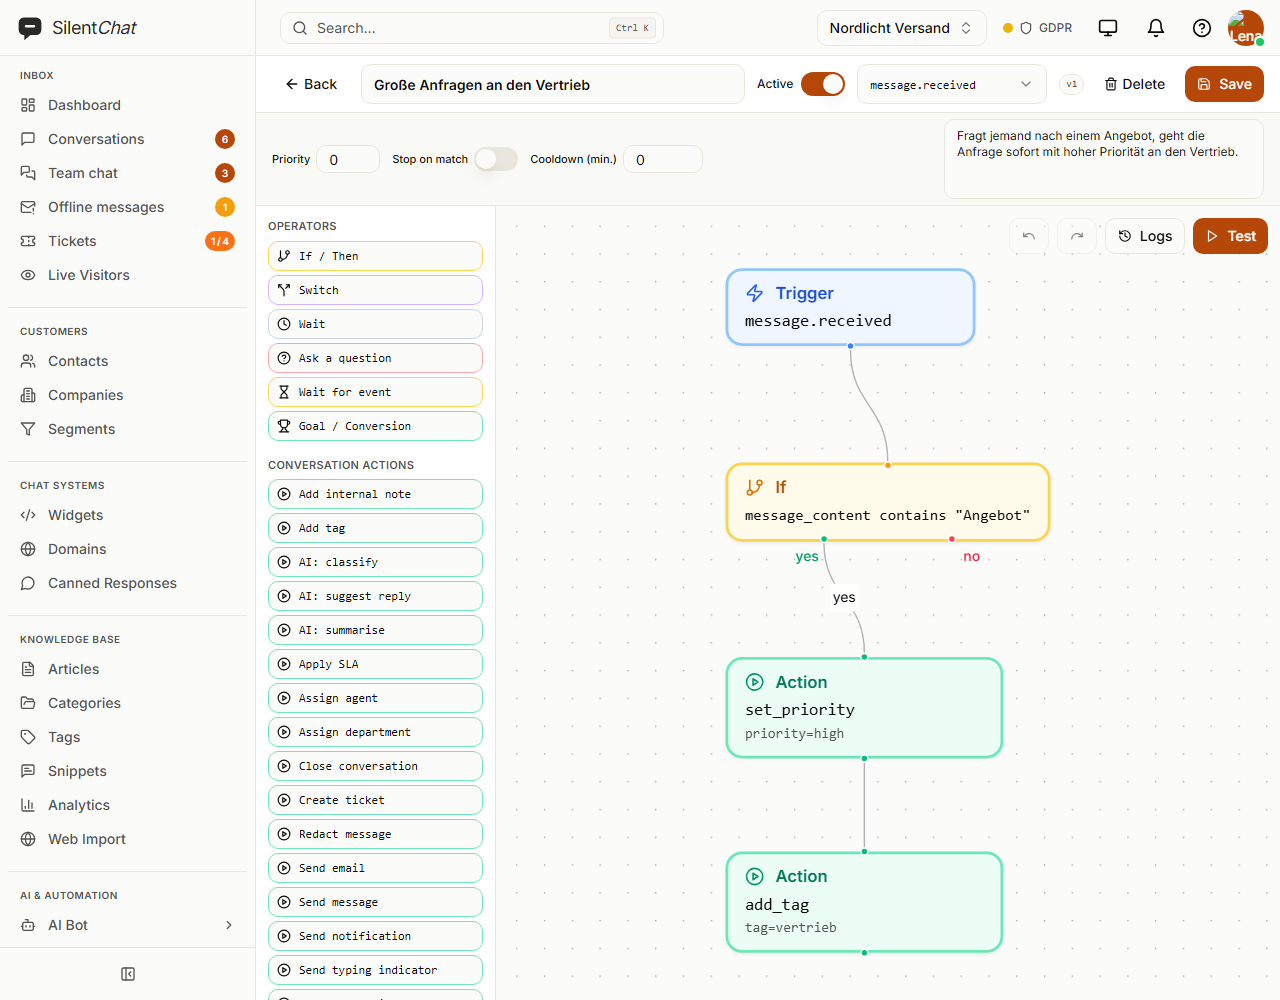Focus the Priority number field

click(348, 159)
